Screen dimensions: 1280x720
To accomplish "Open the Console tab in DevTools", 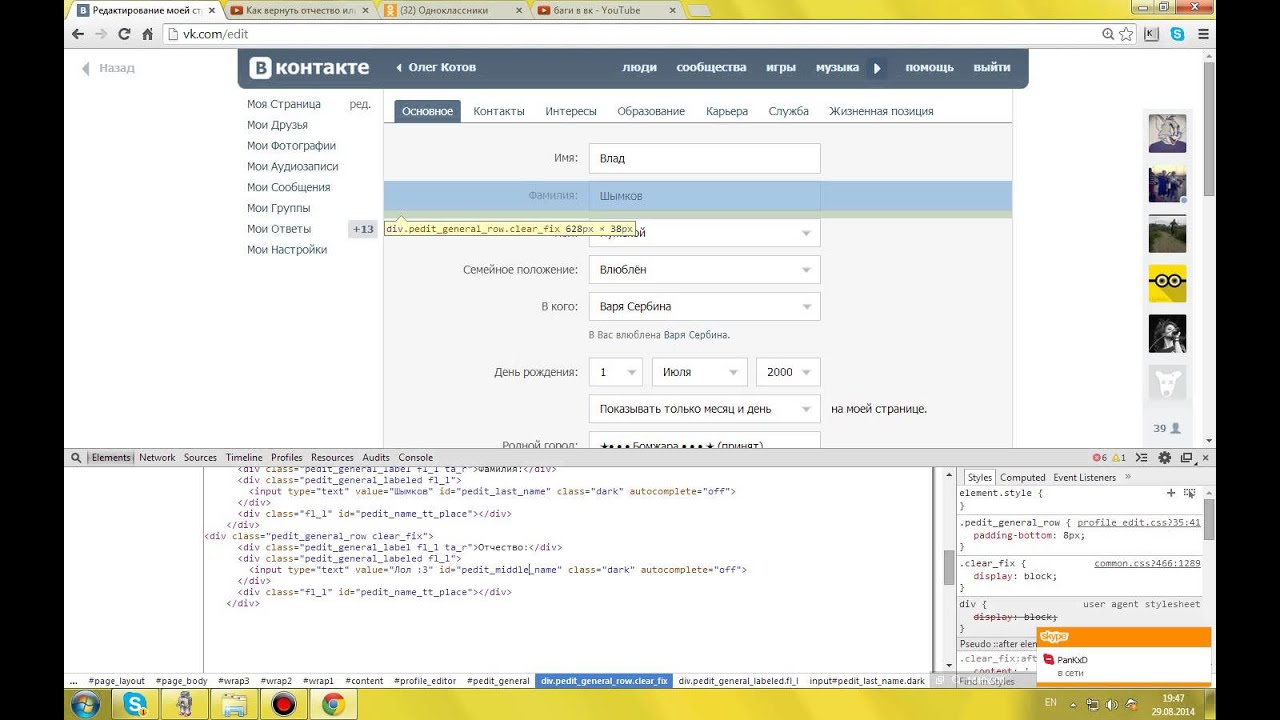I will (416, 457).
